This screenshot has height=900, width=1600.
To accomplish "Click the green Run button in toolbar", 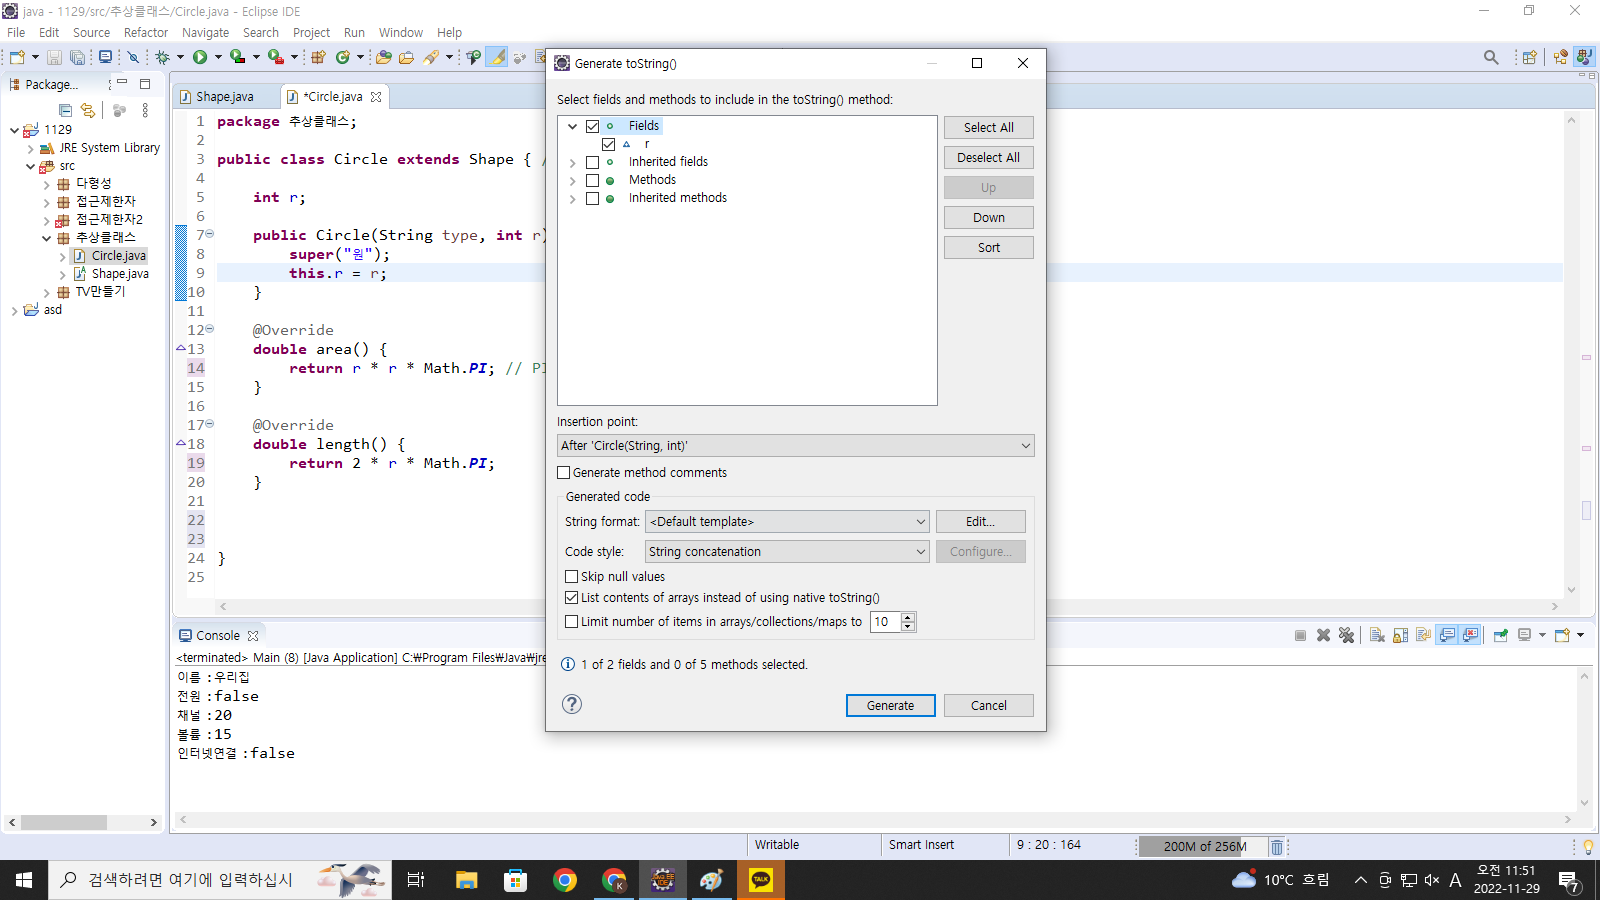I will (200, 57).
